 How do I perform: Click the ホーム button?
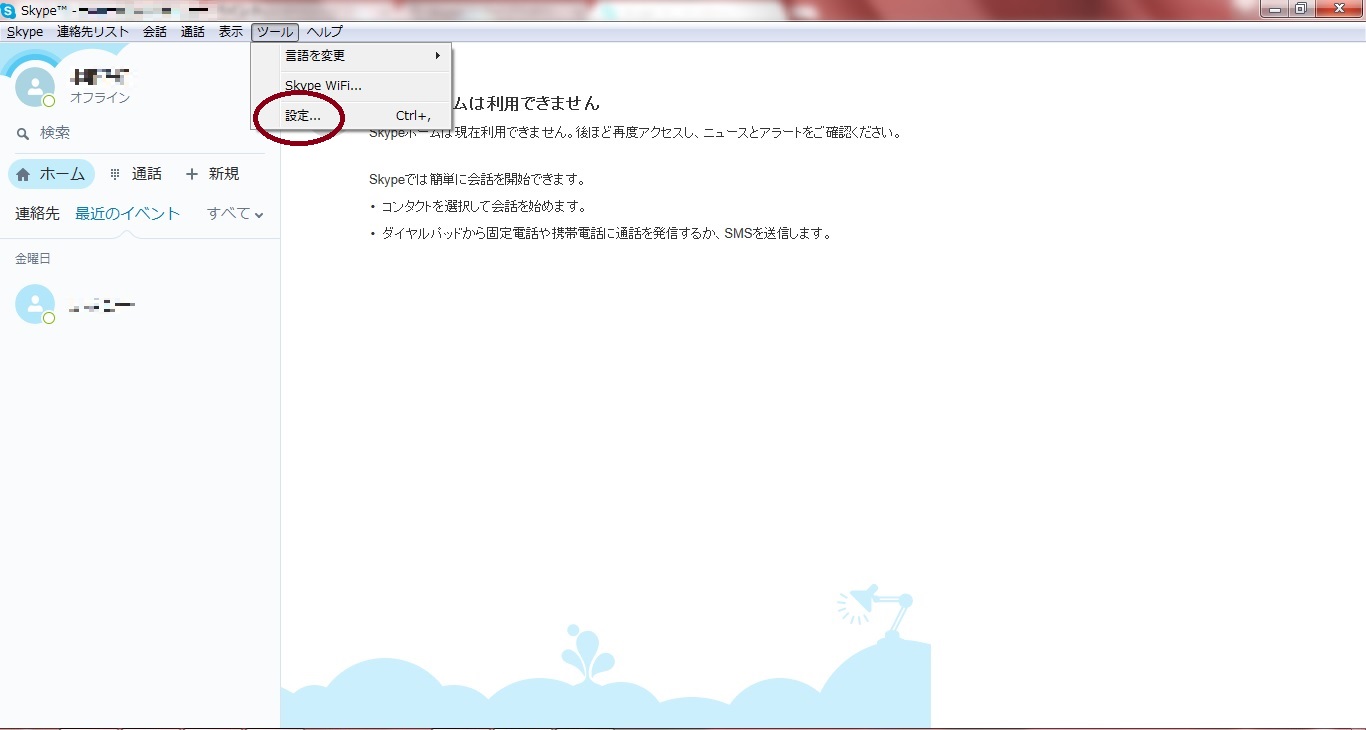pos(51,174)
